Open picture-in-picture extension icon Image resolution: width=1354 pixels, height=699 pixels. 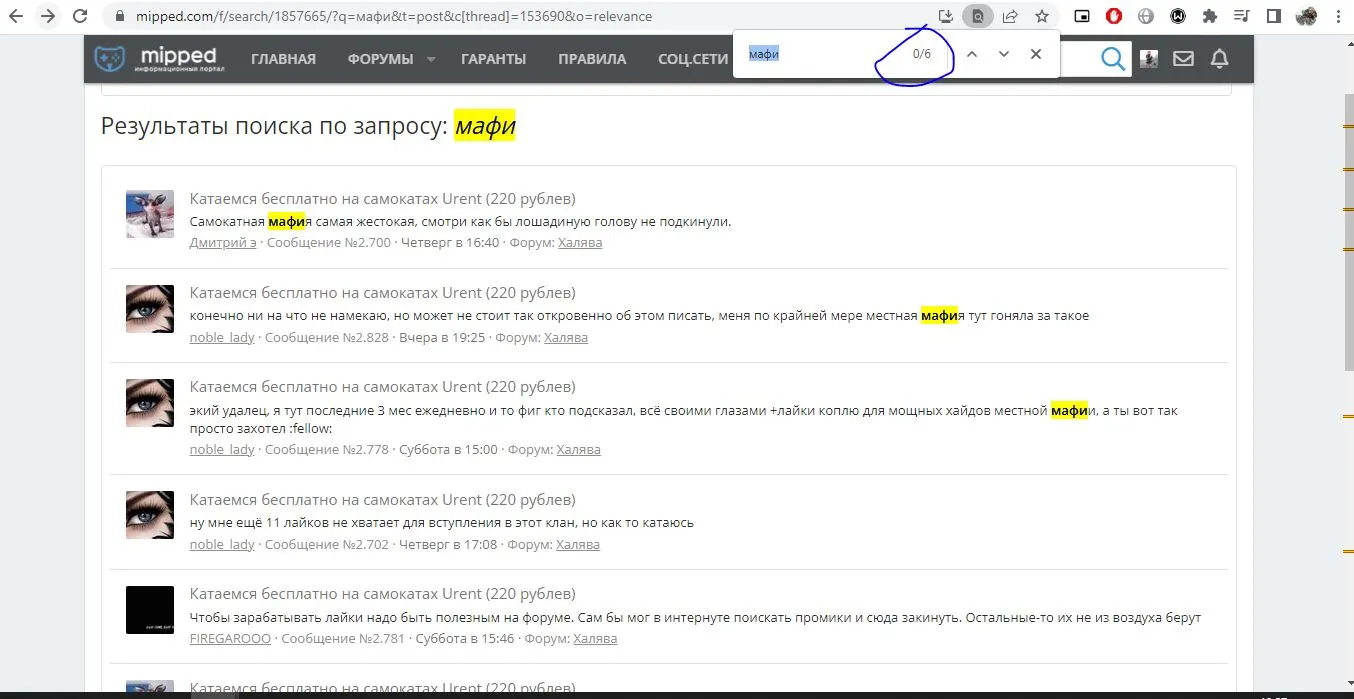pyautogui.click(x=1082, y=16)
